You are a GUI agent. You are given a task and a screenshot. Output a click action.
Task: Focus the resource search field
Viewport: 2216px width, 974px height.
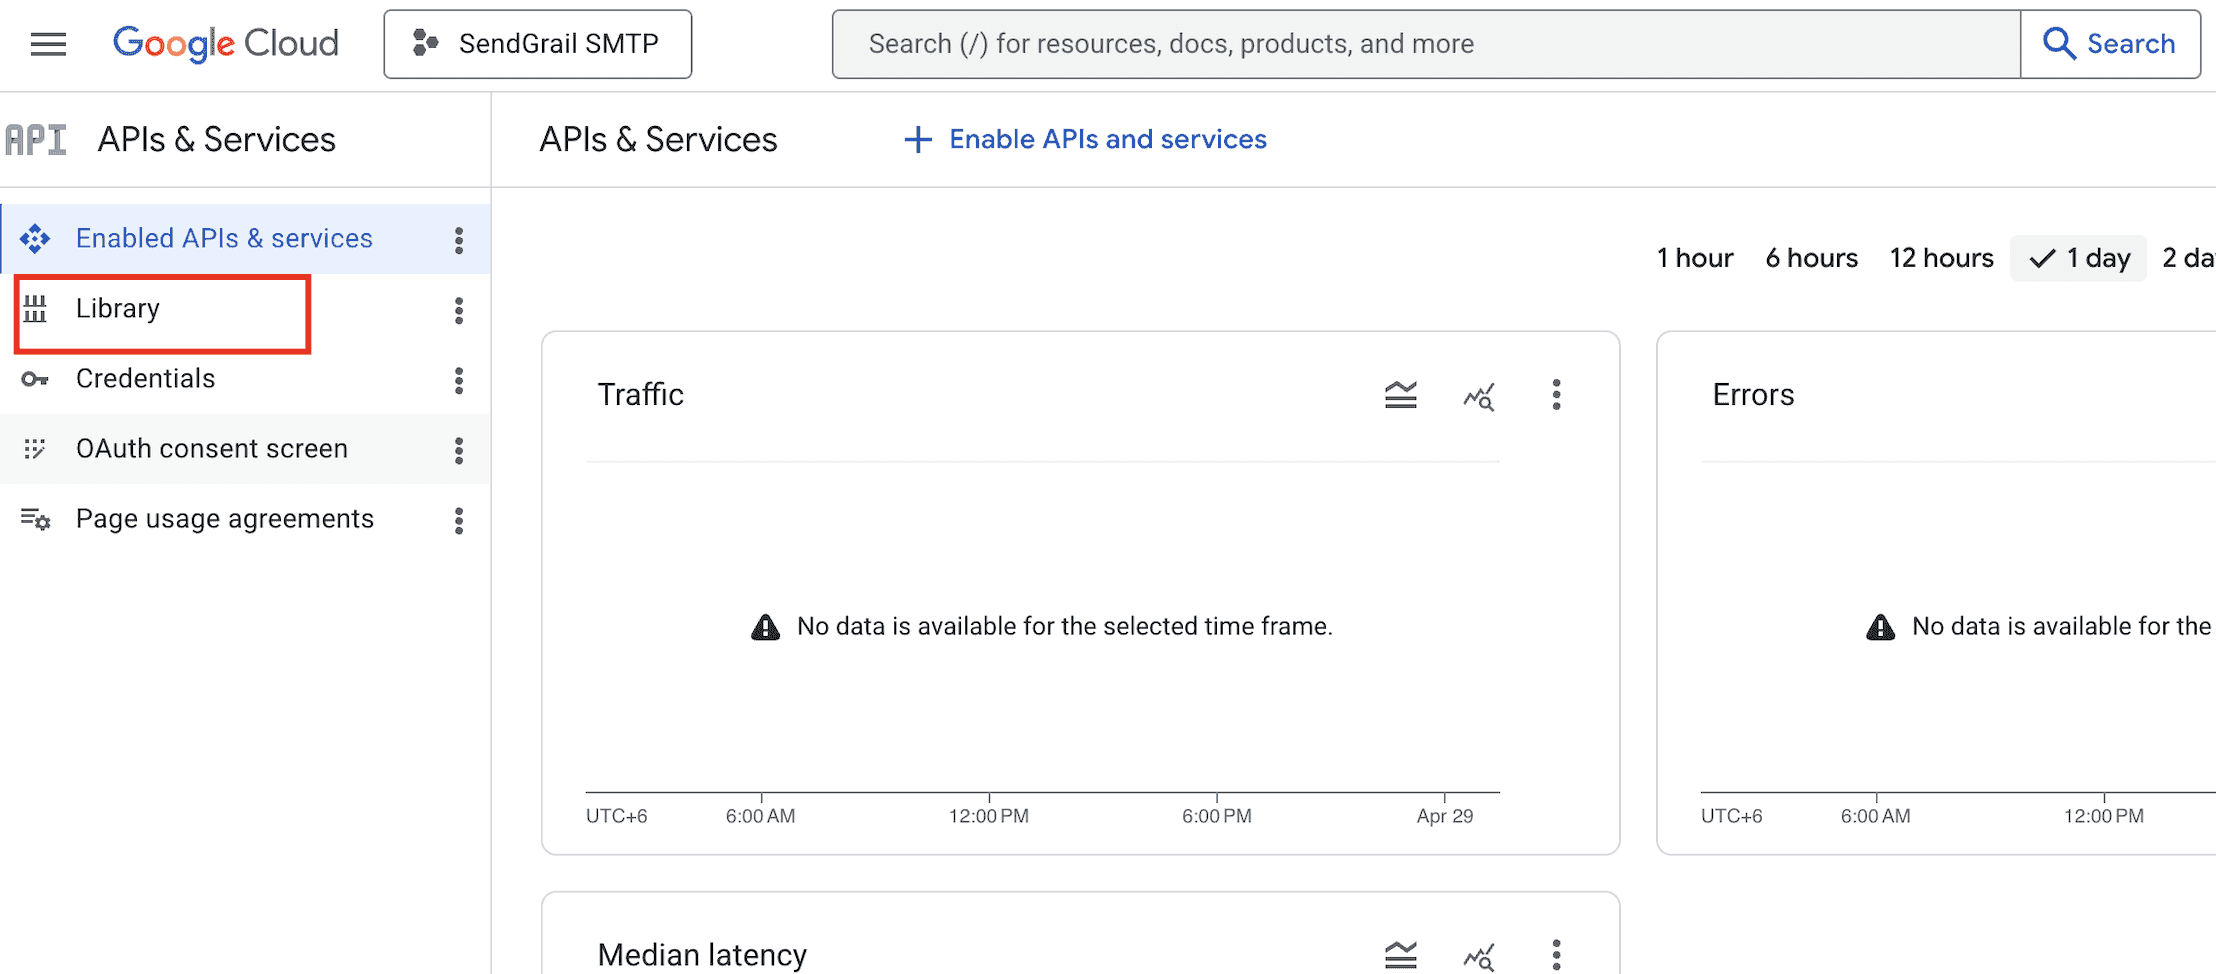pos(1426,44)
